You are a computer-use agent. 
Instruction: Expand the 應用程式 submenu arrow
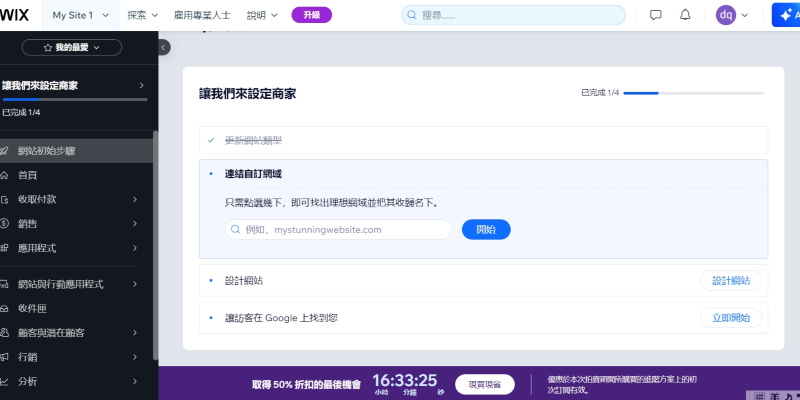pyautogui.click(x=135, y=248)
